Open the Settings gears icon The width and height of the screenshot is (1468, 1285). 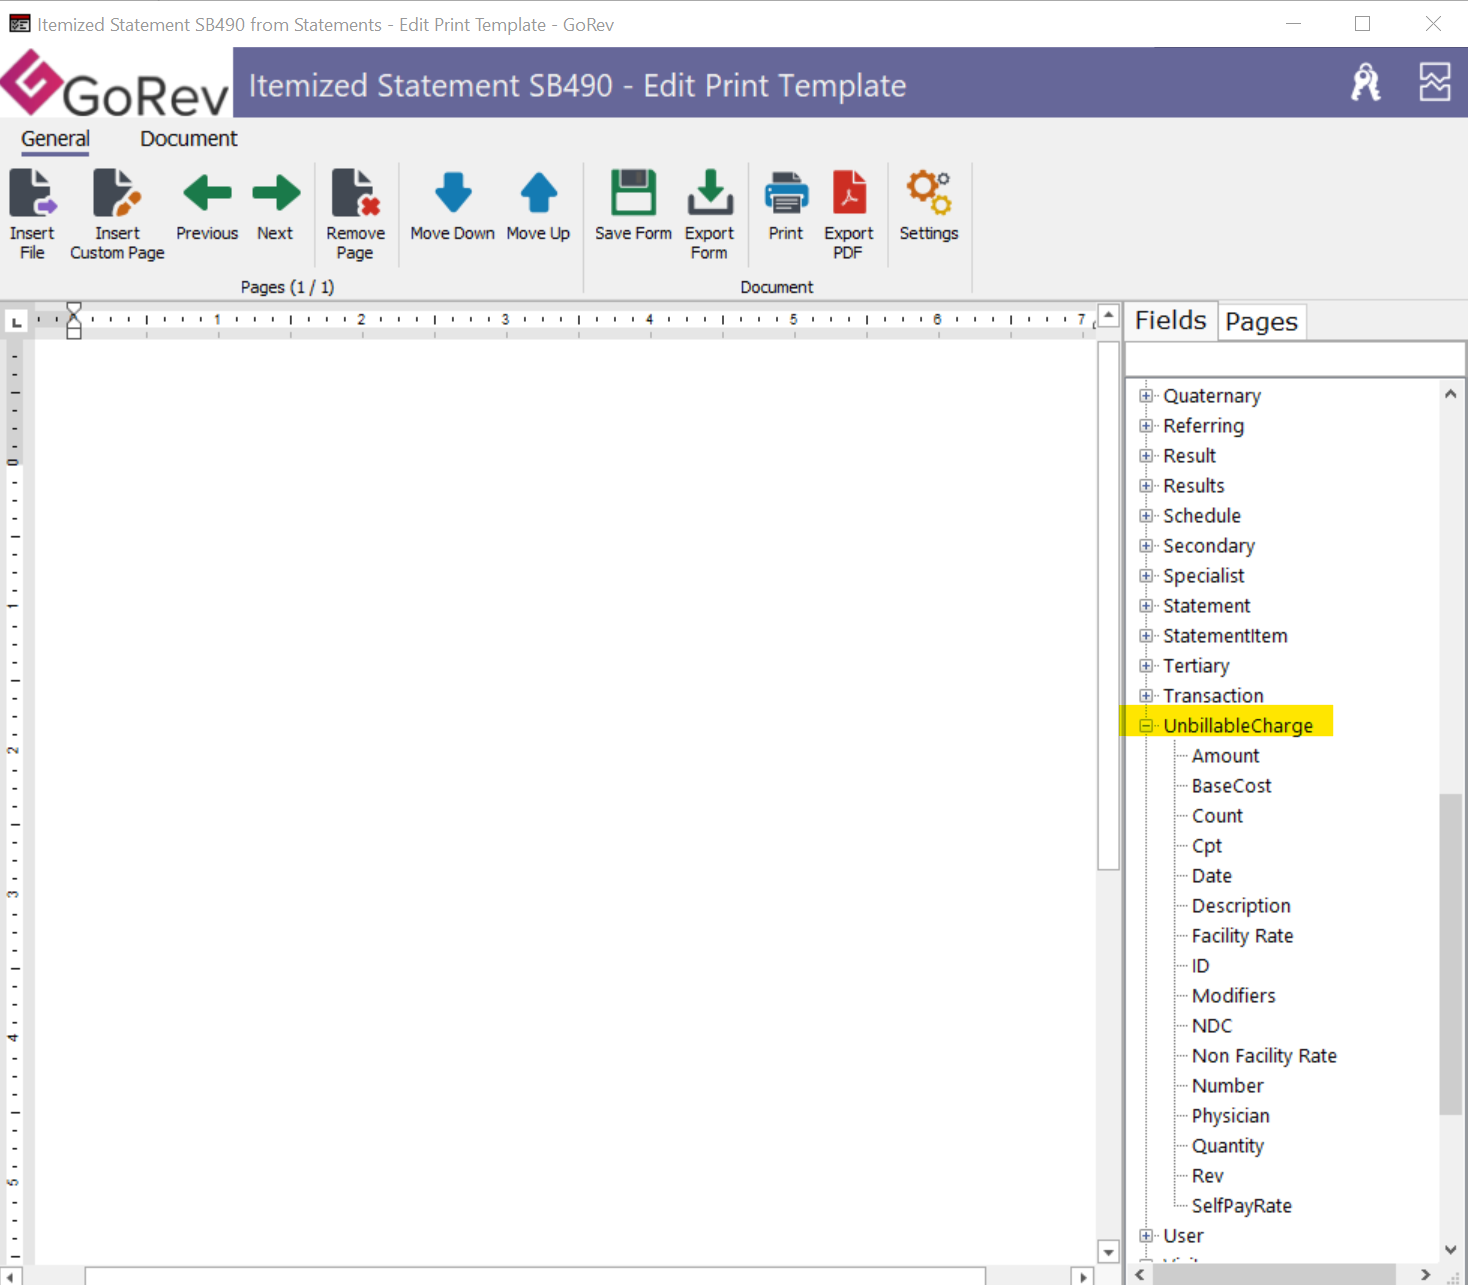(928, 193)
